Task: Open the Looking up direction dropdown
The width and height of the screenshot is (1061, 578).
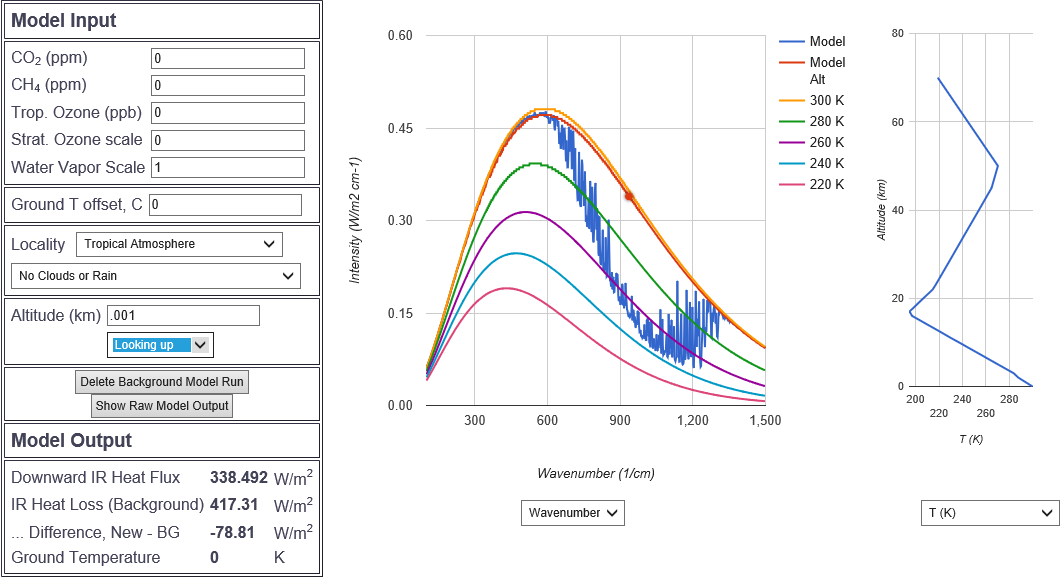Action: (160, 345)
